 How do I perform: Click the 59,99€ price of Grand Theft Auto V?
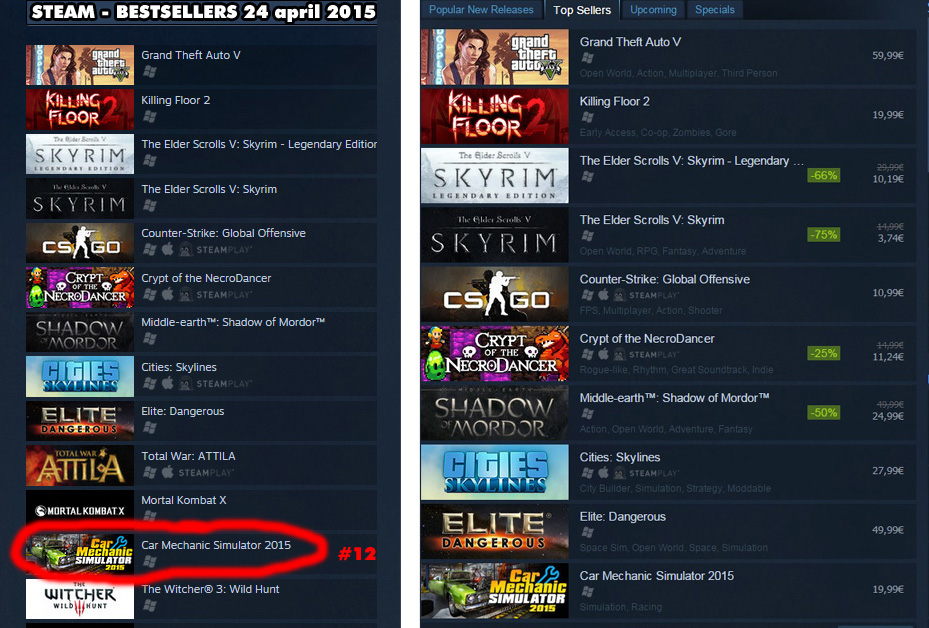[x=888, y=56]
